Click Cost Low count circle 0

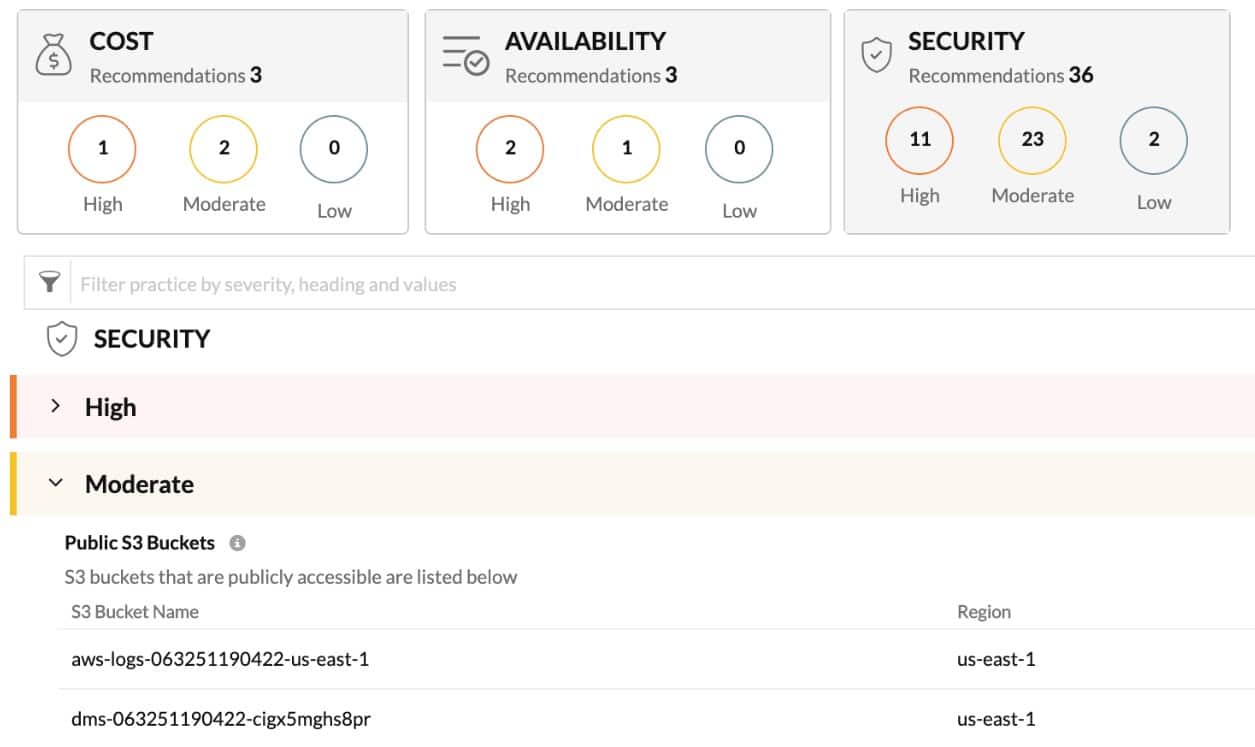[x=334, y=148]
